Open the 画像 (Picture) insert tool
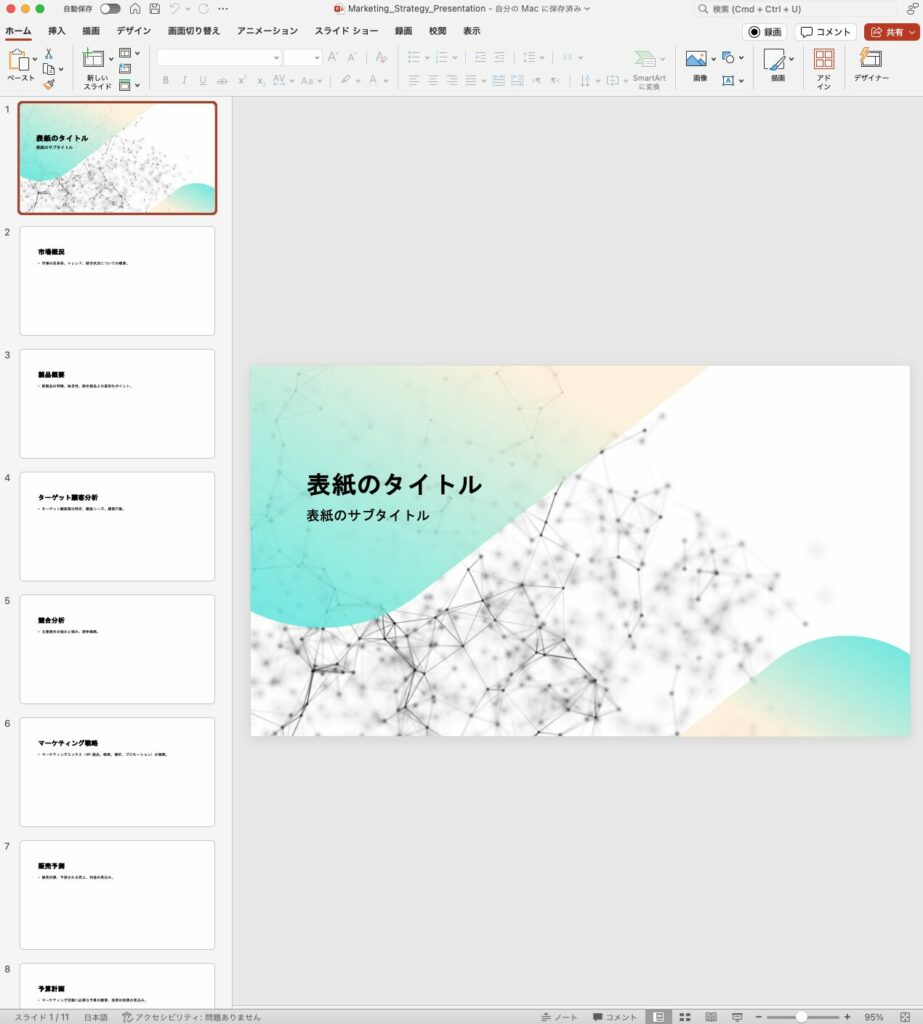 click(x=697, y=62)
